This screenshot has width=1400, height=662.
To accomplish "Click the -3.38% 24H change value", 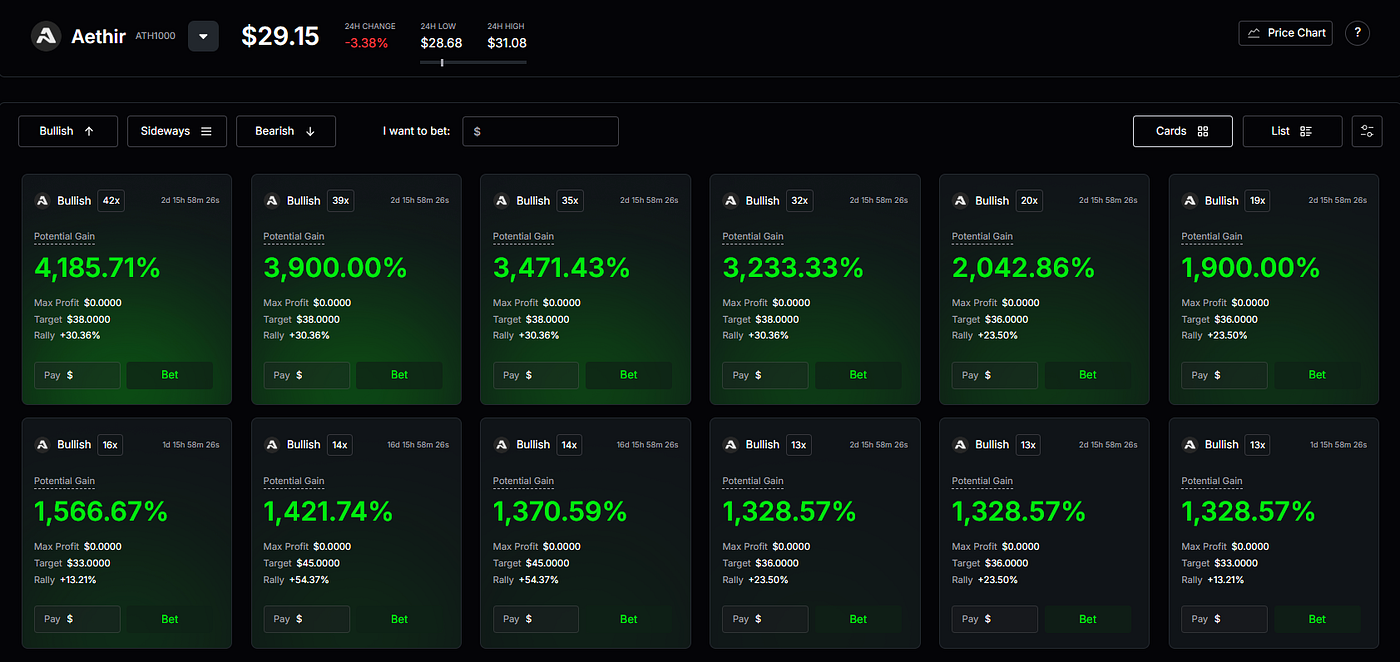I will [x=366, y=43].
